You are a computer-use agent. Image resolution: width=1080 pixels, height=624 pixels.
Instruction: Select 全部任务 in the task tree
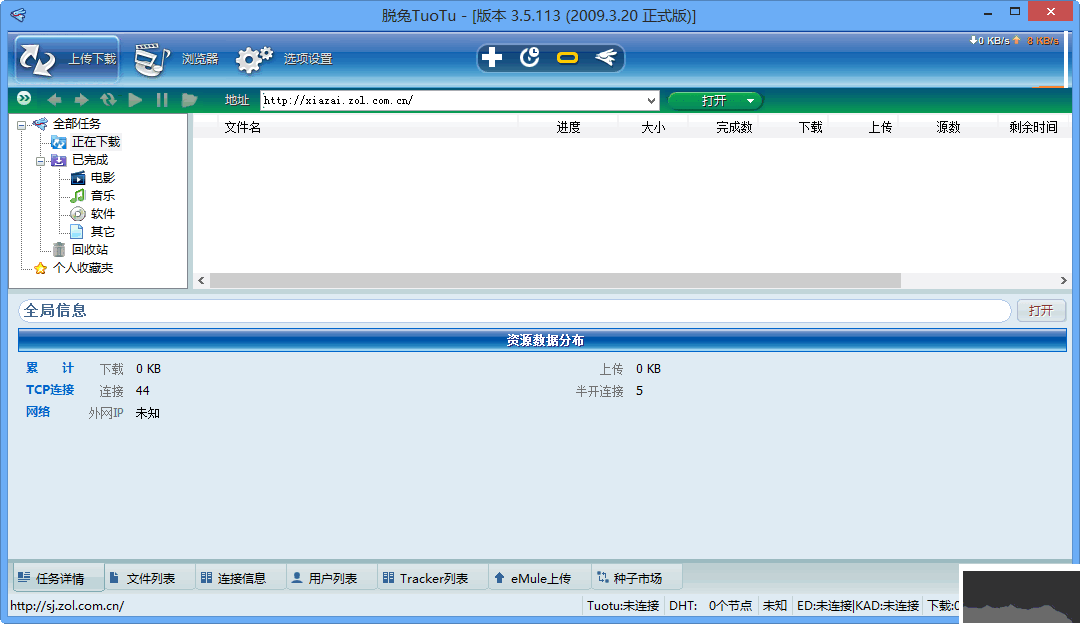point(76,124)
